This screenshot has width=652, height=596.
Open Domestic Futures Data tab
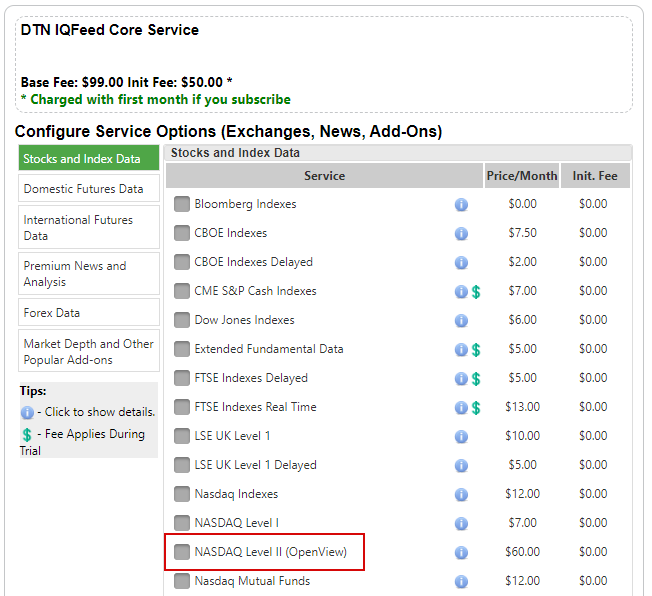coord(89,188)
